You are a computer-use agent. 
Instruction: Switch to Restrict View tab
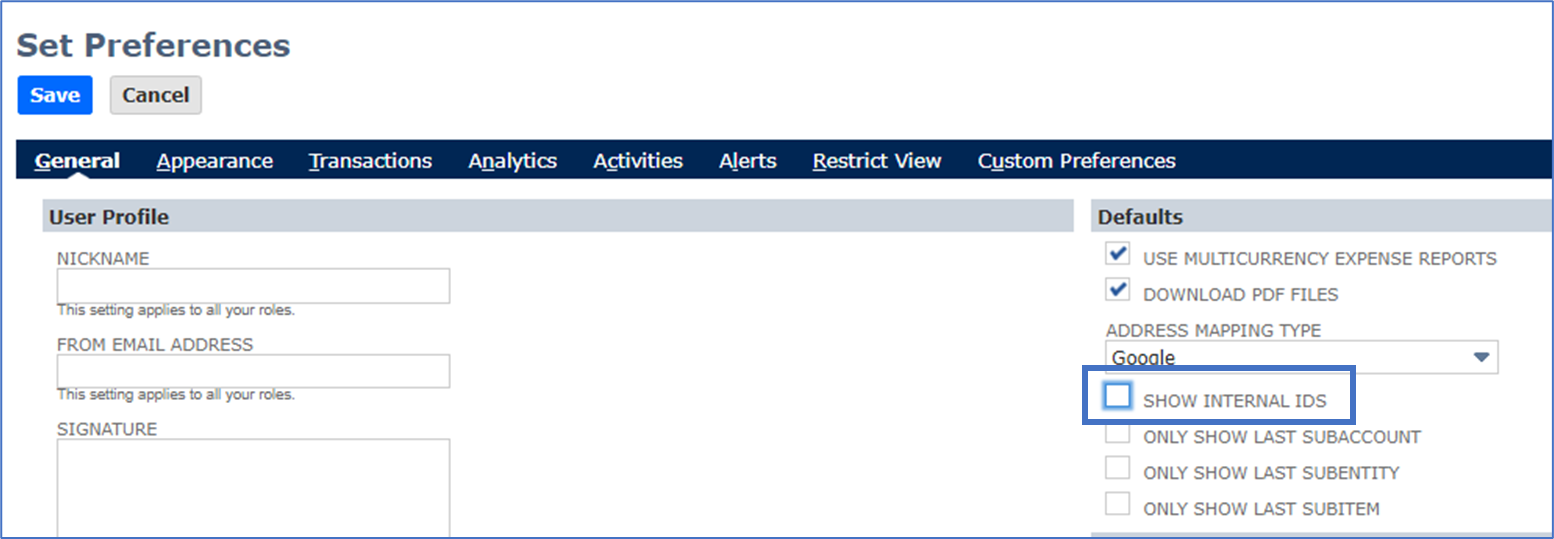(877, 161)
